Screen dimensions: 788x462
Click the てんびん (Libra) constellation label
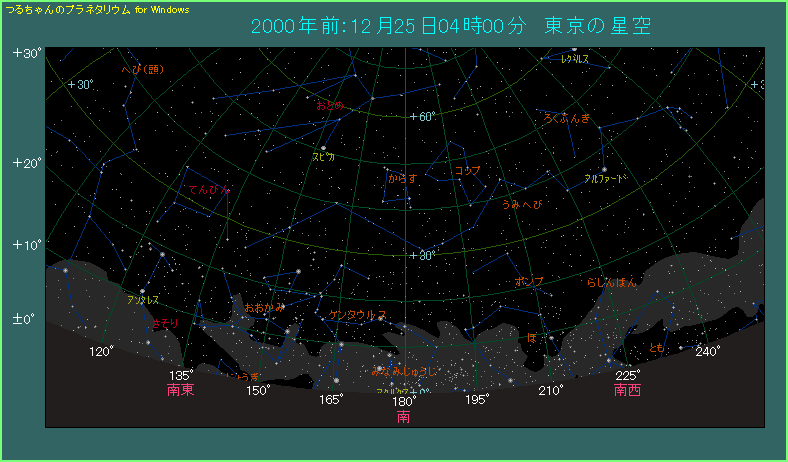click(x=208, y=189)
